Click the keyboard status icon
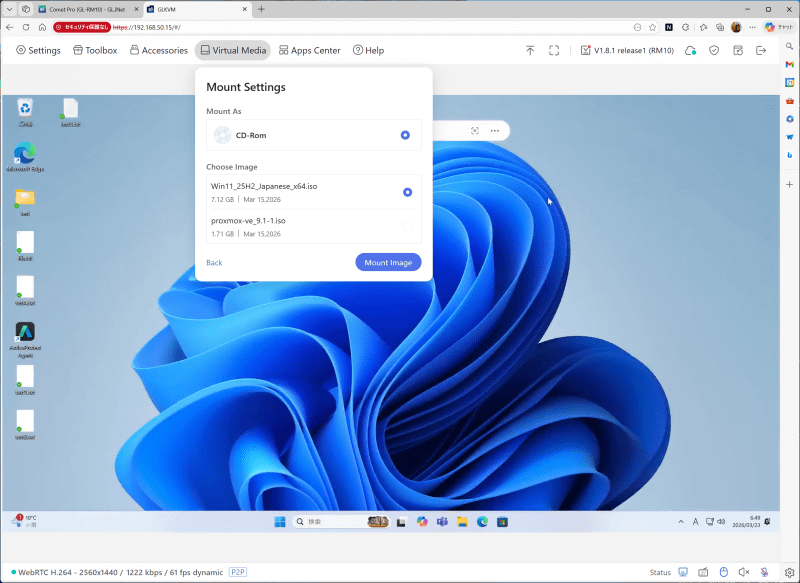800x583 pixels. pyautogui.click(x=703, y=572)
